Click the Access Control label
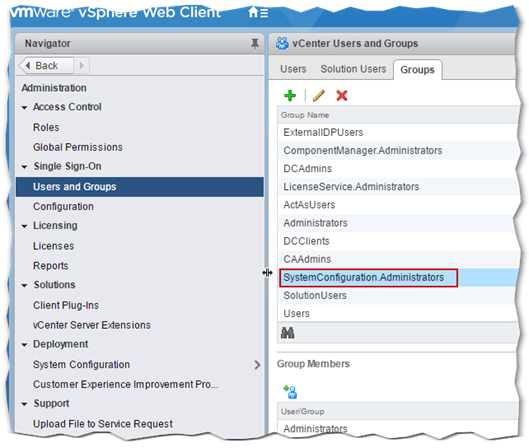 (67, 107)
